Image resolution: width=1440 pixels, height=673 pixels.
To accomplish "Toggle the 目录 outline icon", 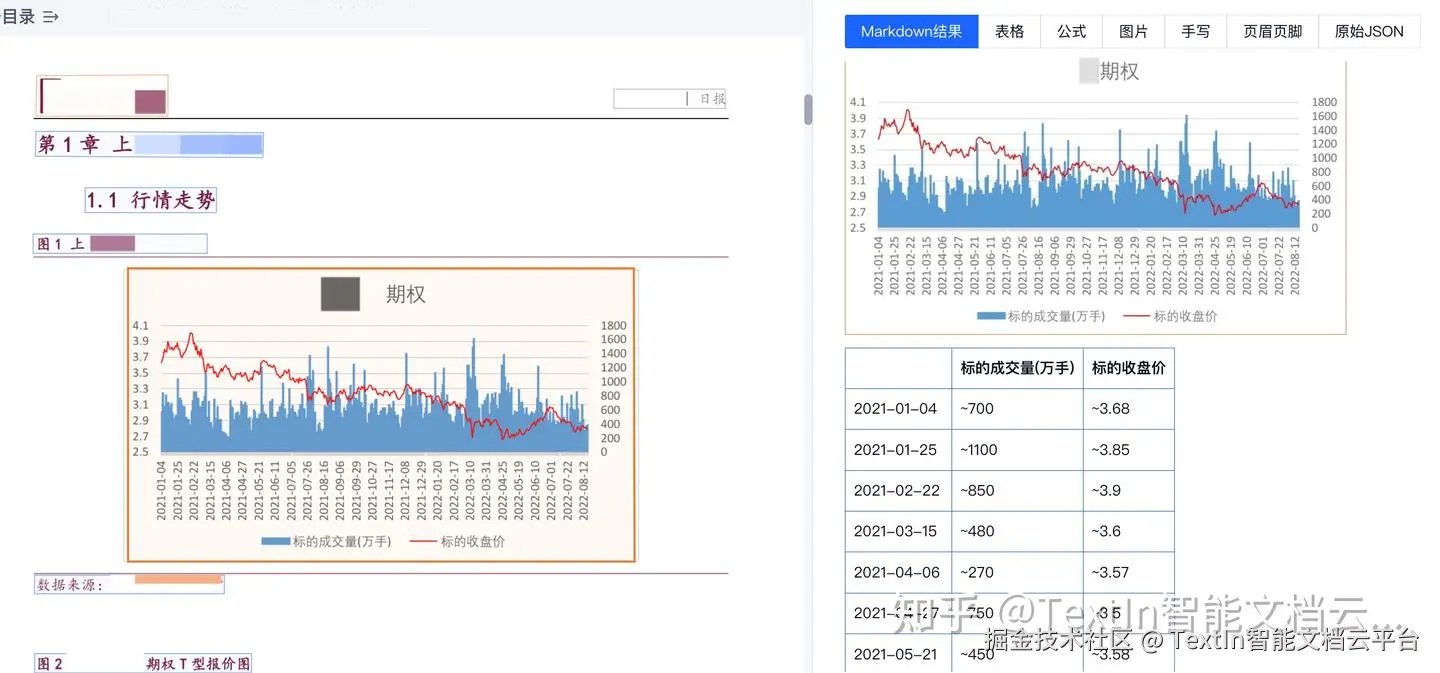I will coord(51,17).
